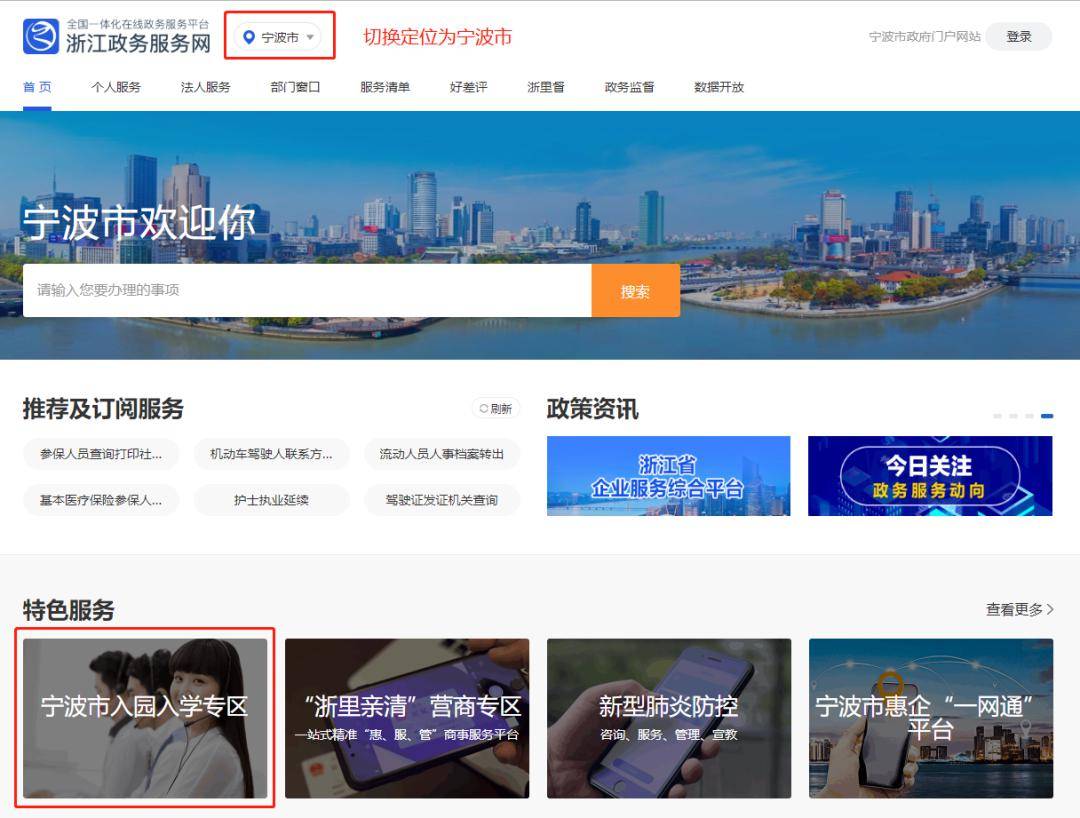Open the 宁波市 city dropdown arrow

point(310,37)
